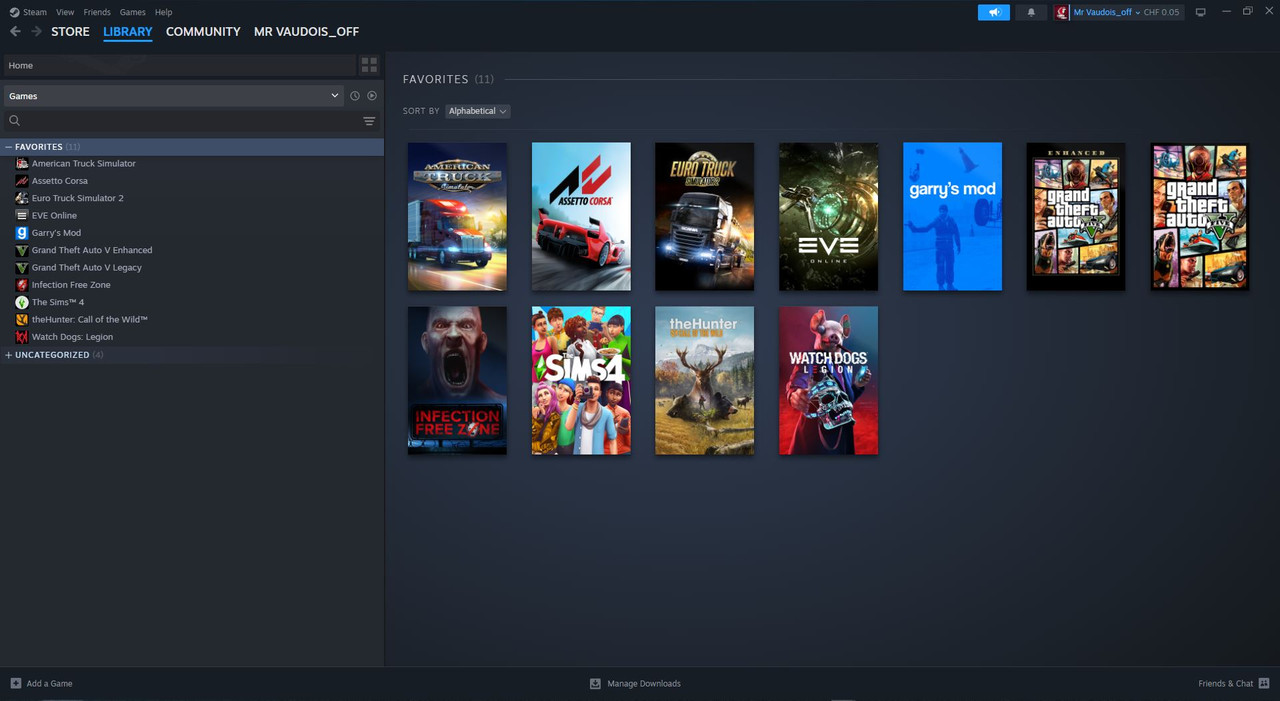This screenshot has width=1280, height=701.
Task: Click the forward navigation arrow
Action: [x=37, y=32]
